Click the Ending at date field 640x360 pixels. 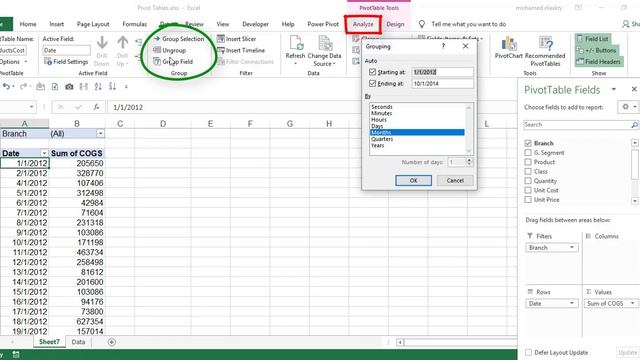point(442,83)
